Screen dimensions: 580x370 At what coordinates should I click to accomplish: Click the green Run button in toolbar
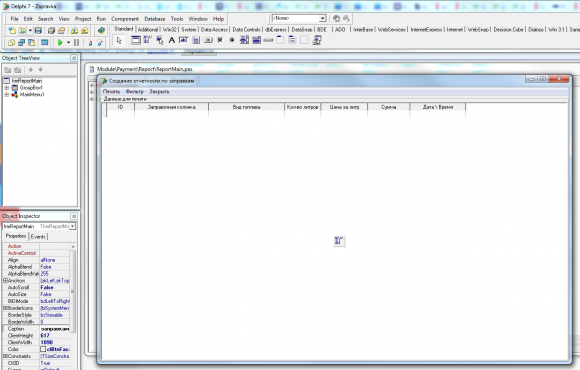click(60, 43)
